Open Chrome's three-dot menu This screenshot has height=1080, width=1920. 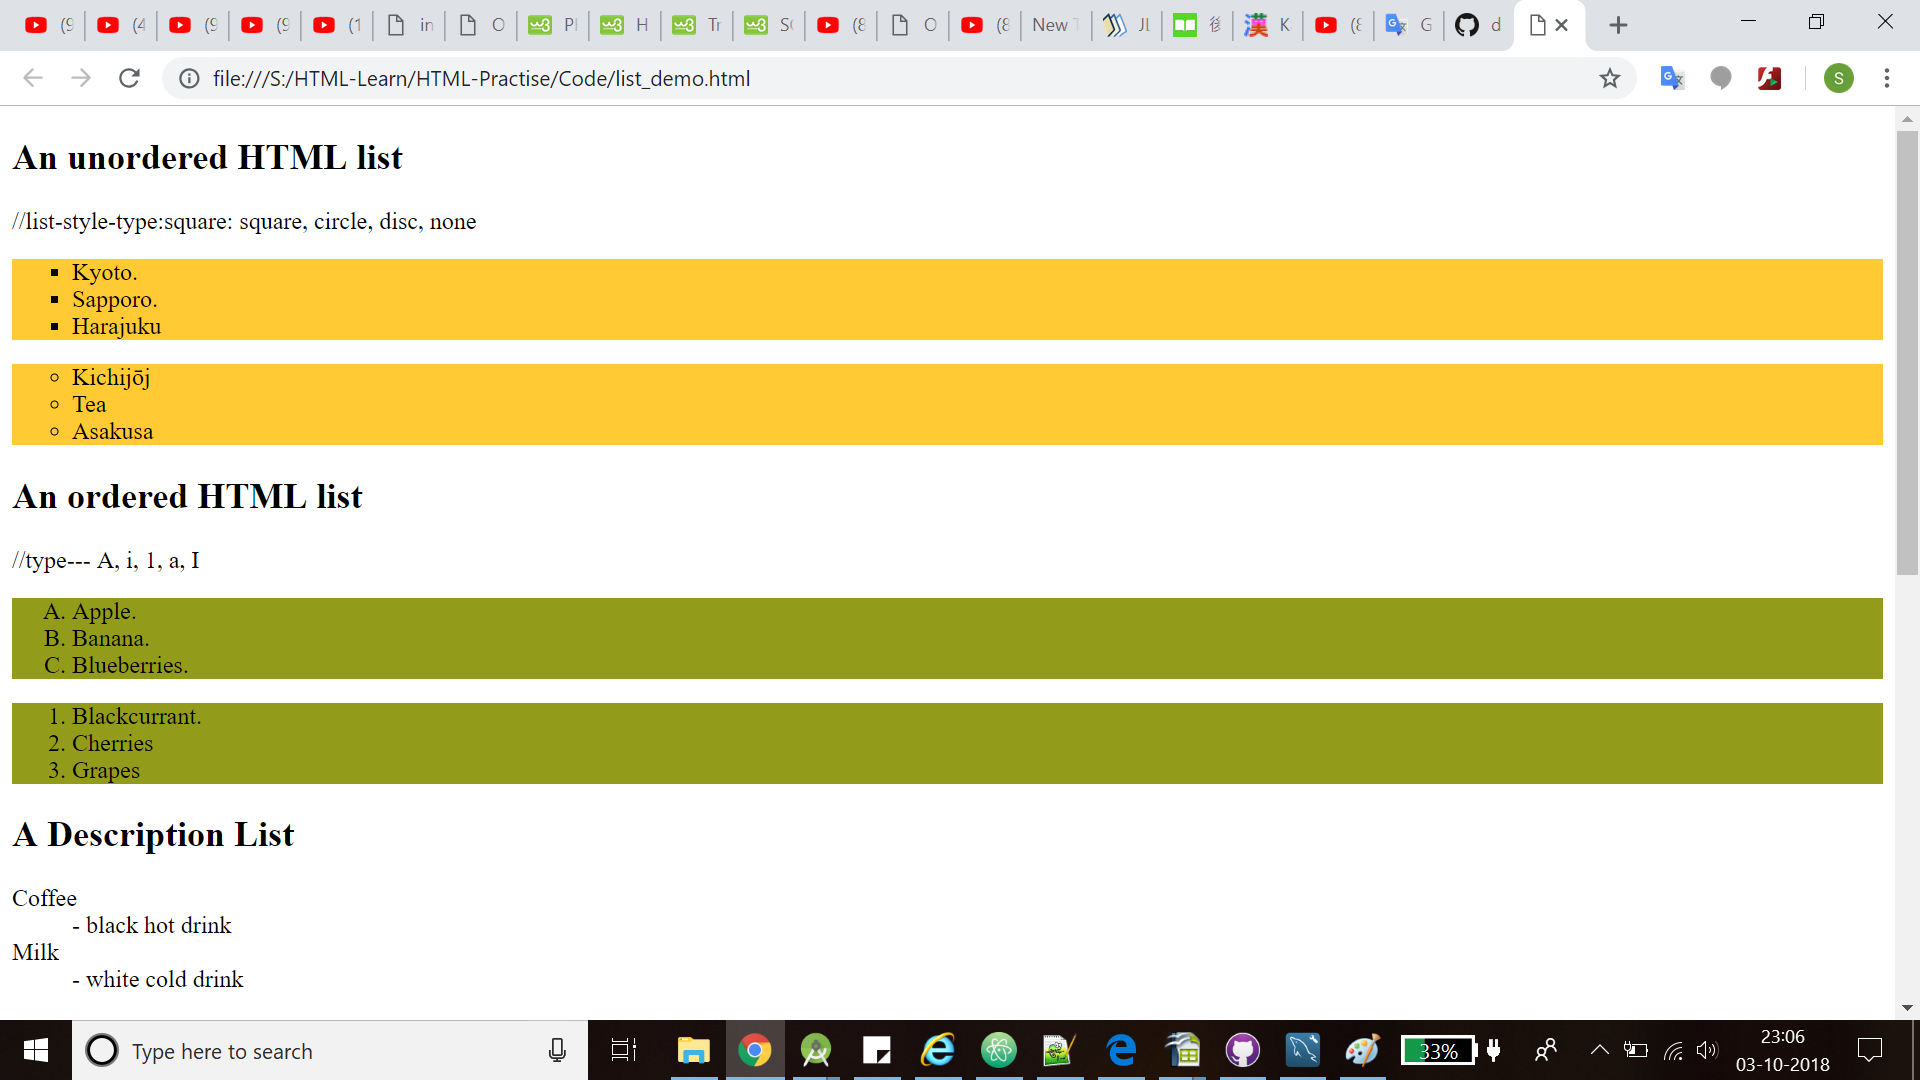(x=1888, y=78)
